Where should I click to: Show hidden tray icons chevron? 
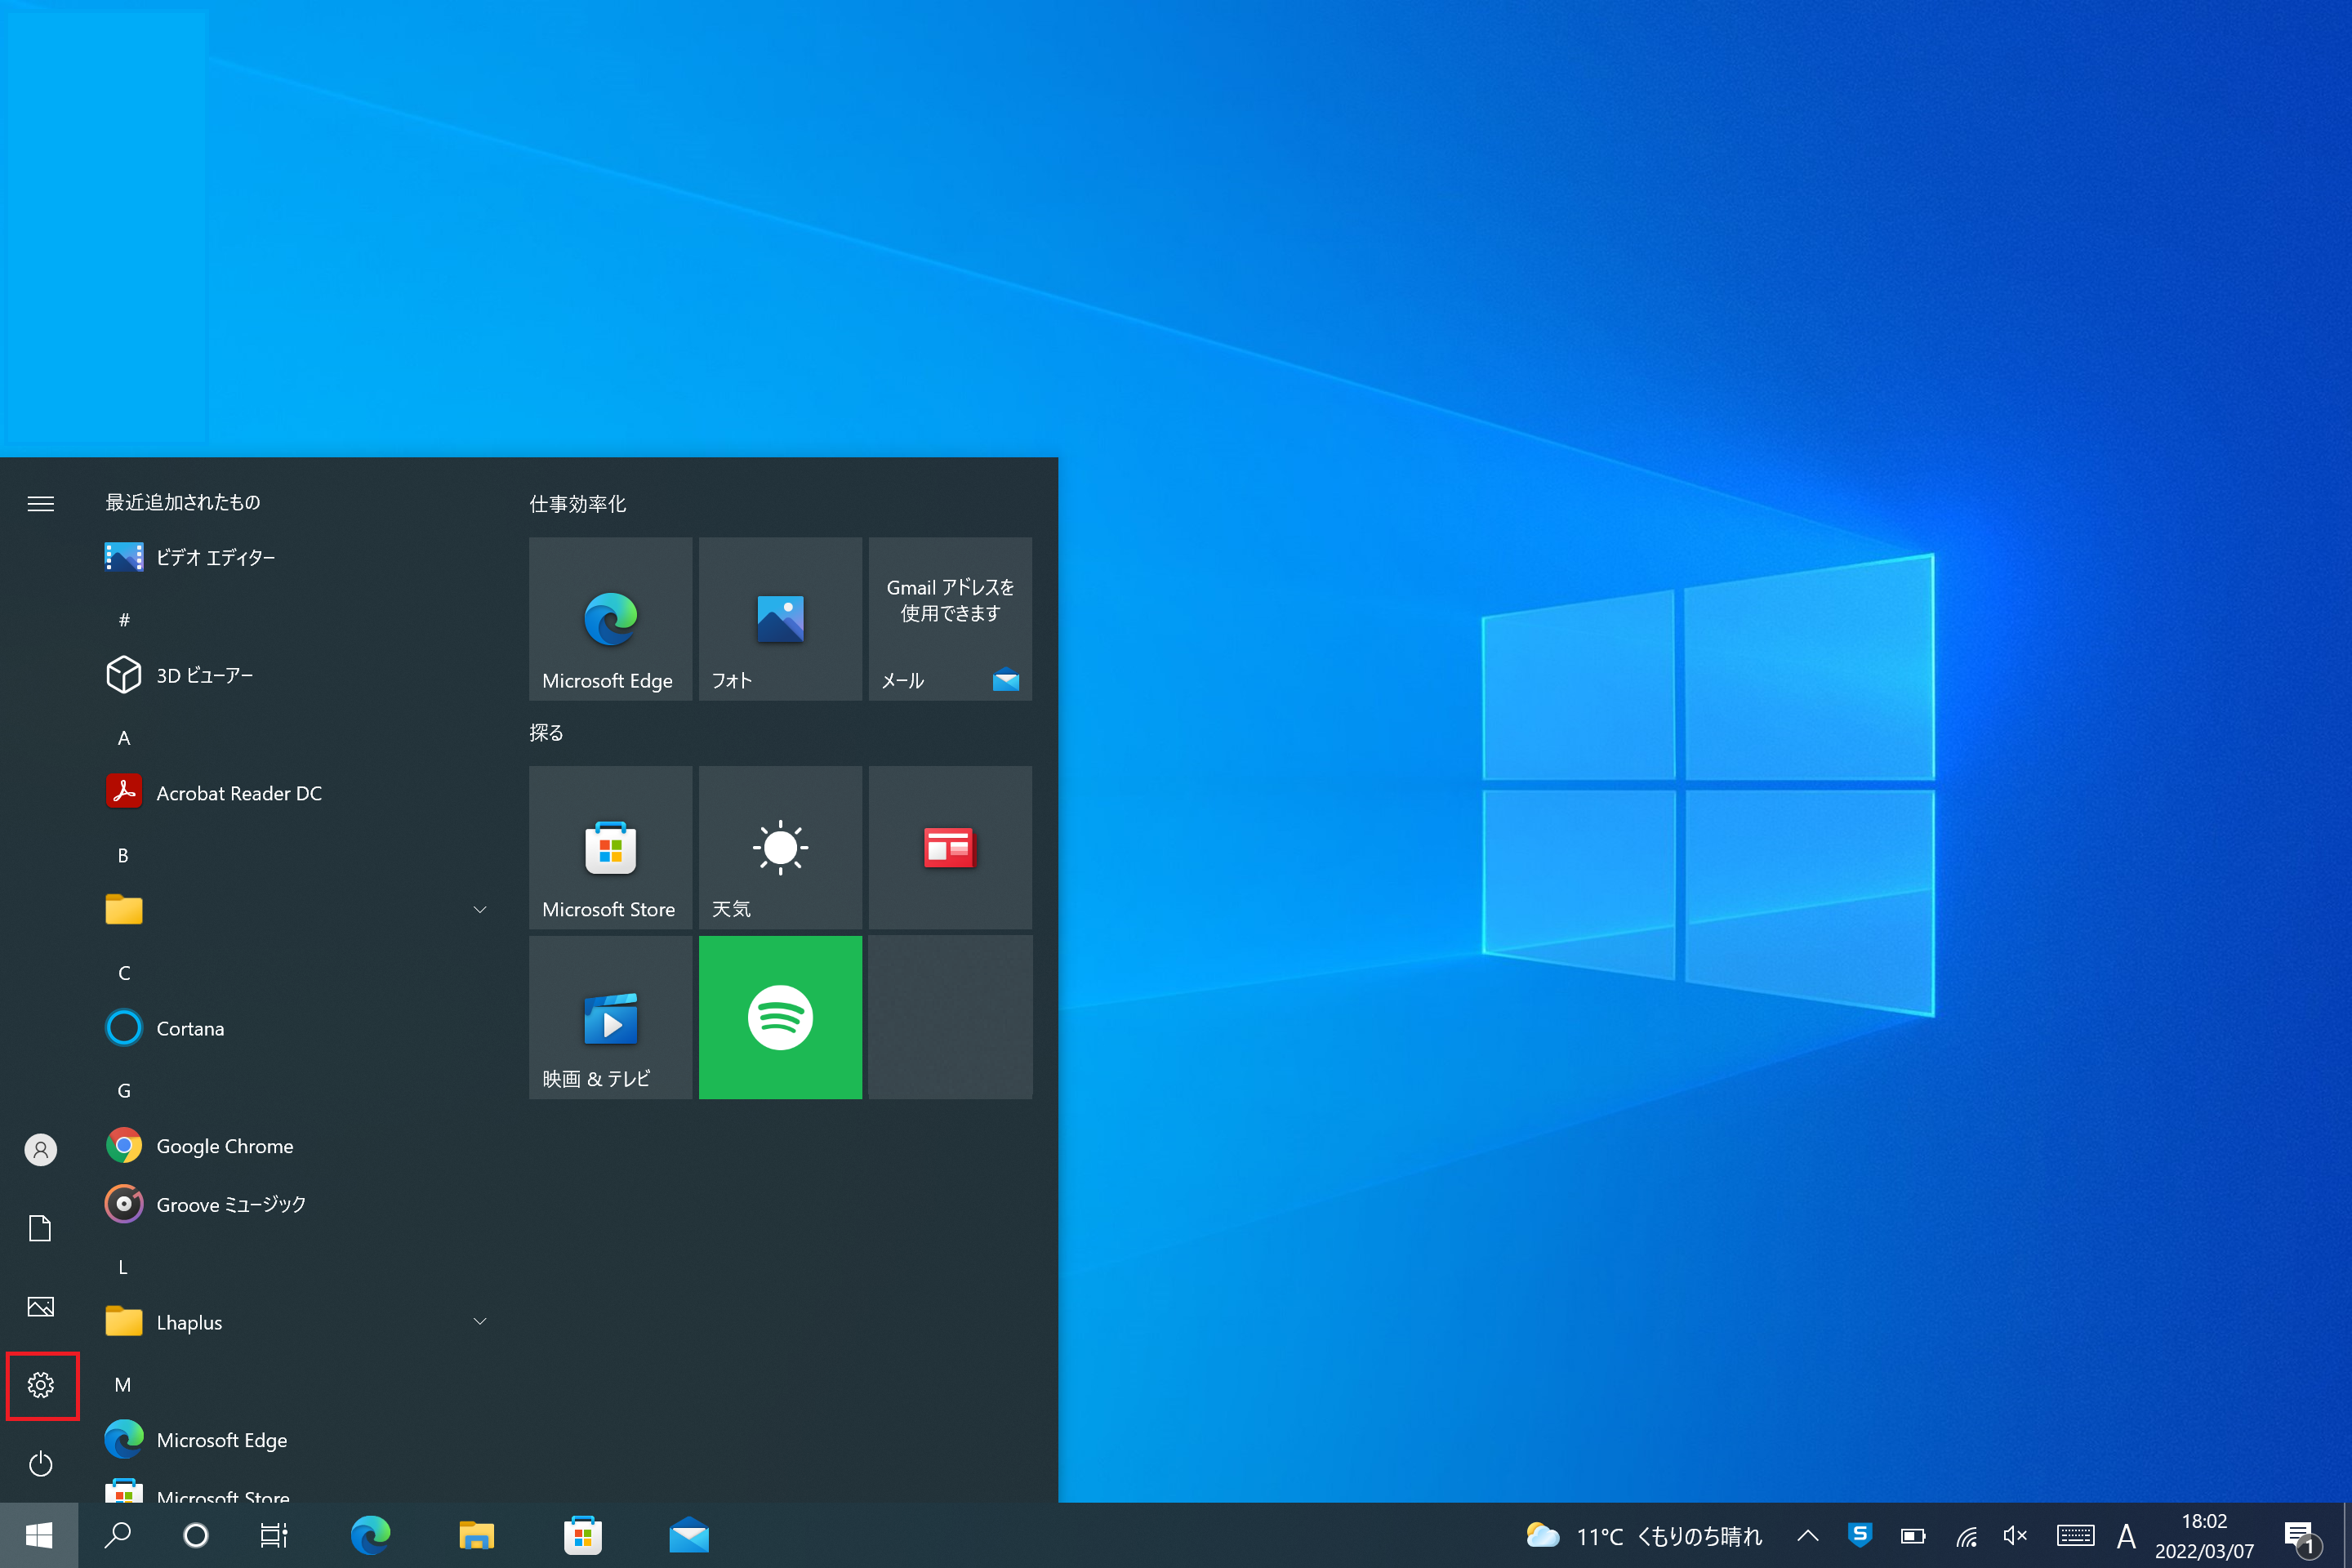tap(1808, 1535)
